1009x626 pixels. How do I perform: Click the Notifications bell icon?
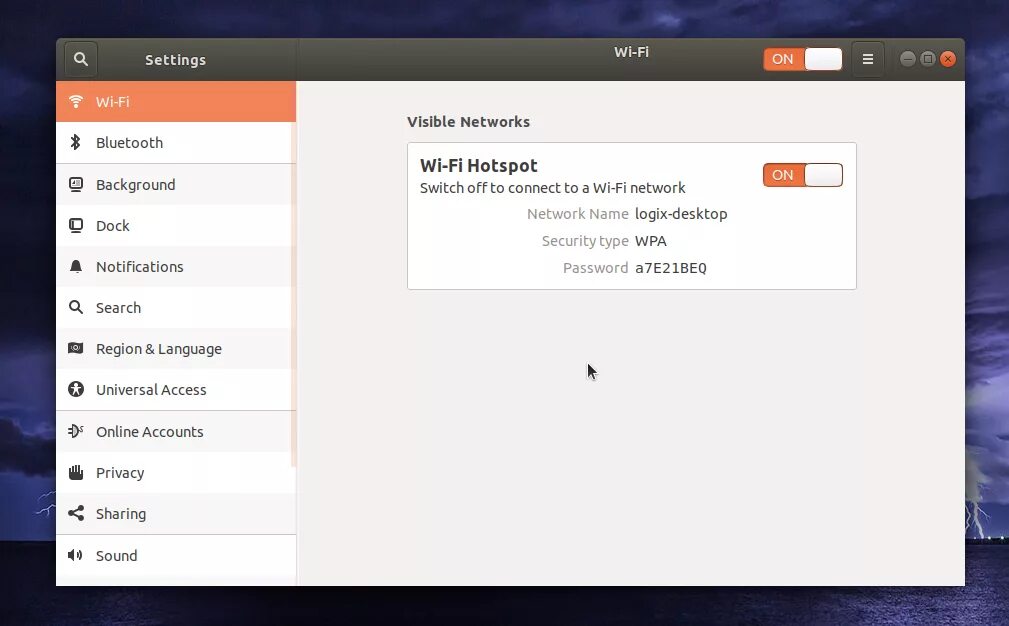tap(76, 266)
